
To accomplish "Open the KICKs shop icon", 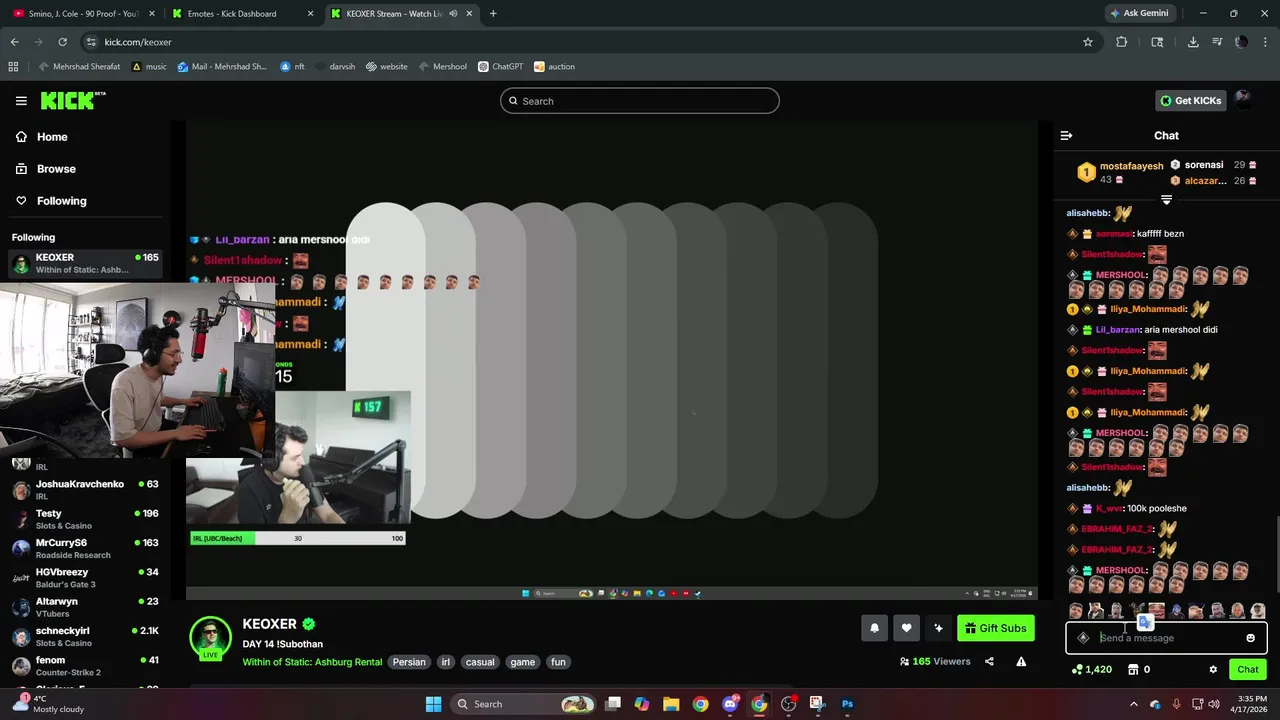I will [1133, 669].
